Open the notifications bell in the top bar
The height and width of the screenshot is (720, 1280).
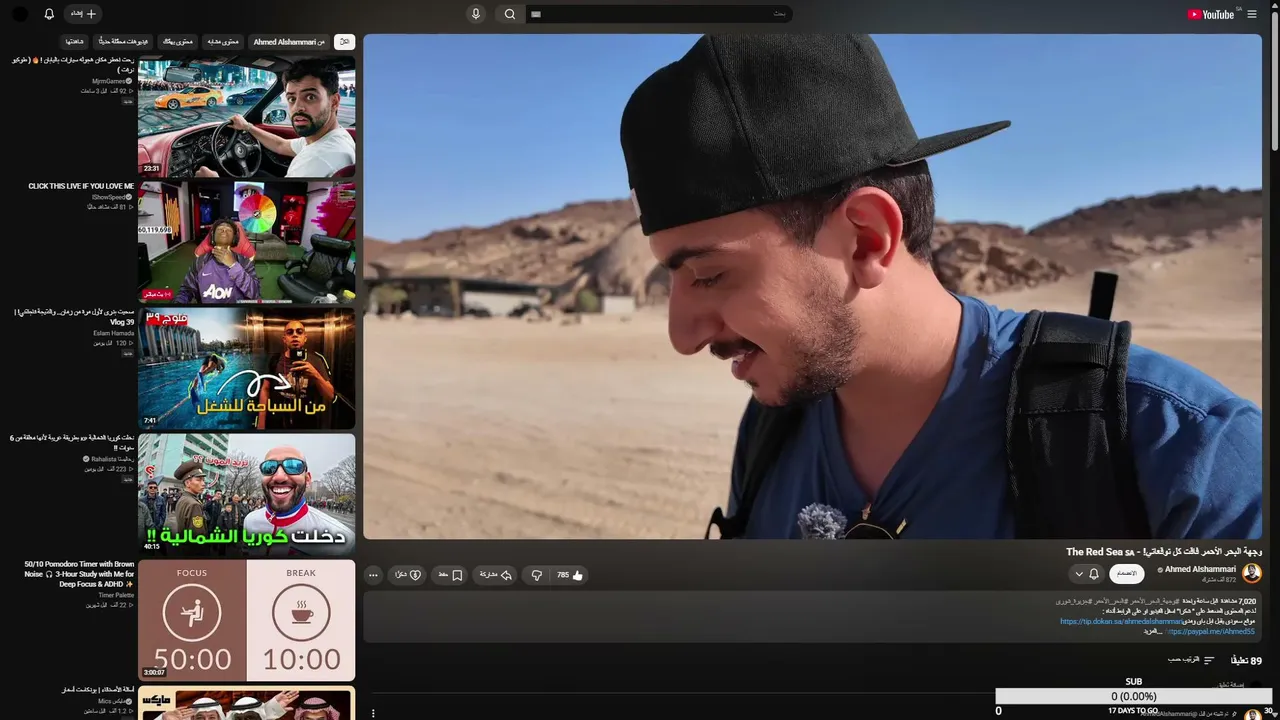[49, 14]
